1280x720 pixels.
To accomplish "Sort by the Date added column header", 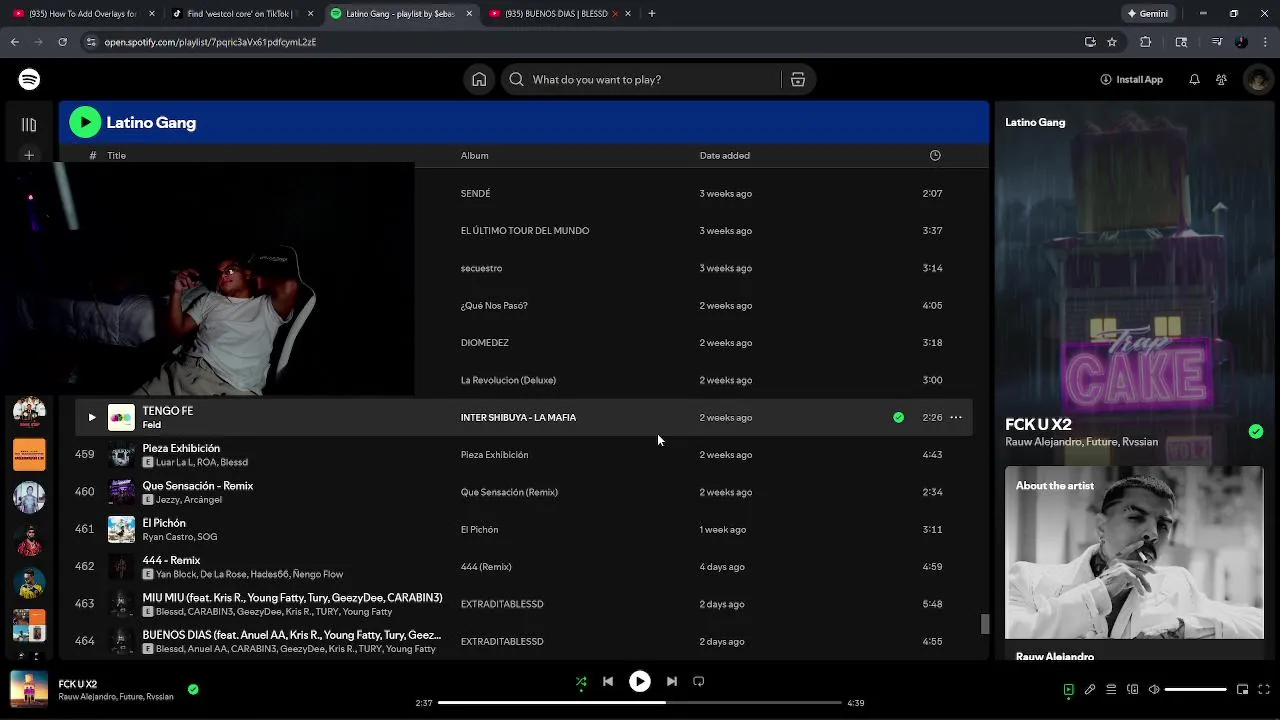I will coord(724,155).
